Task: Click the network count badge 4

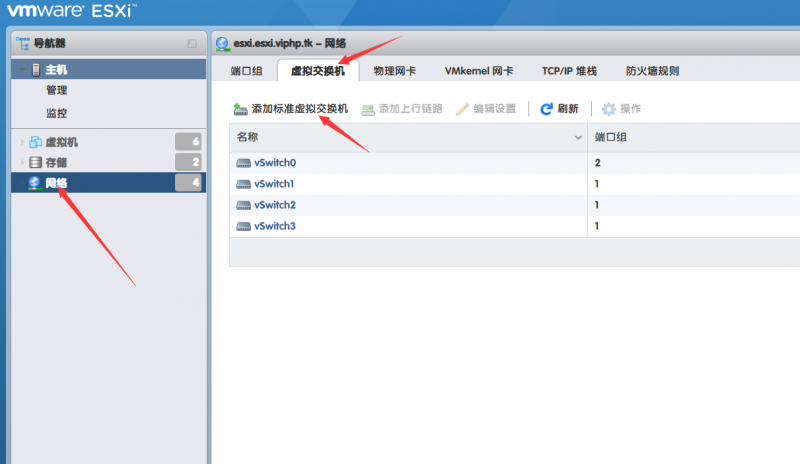Action: (x=188, y=183)
